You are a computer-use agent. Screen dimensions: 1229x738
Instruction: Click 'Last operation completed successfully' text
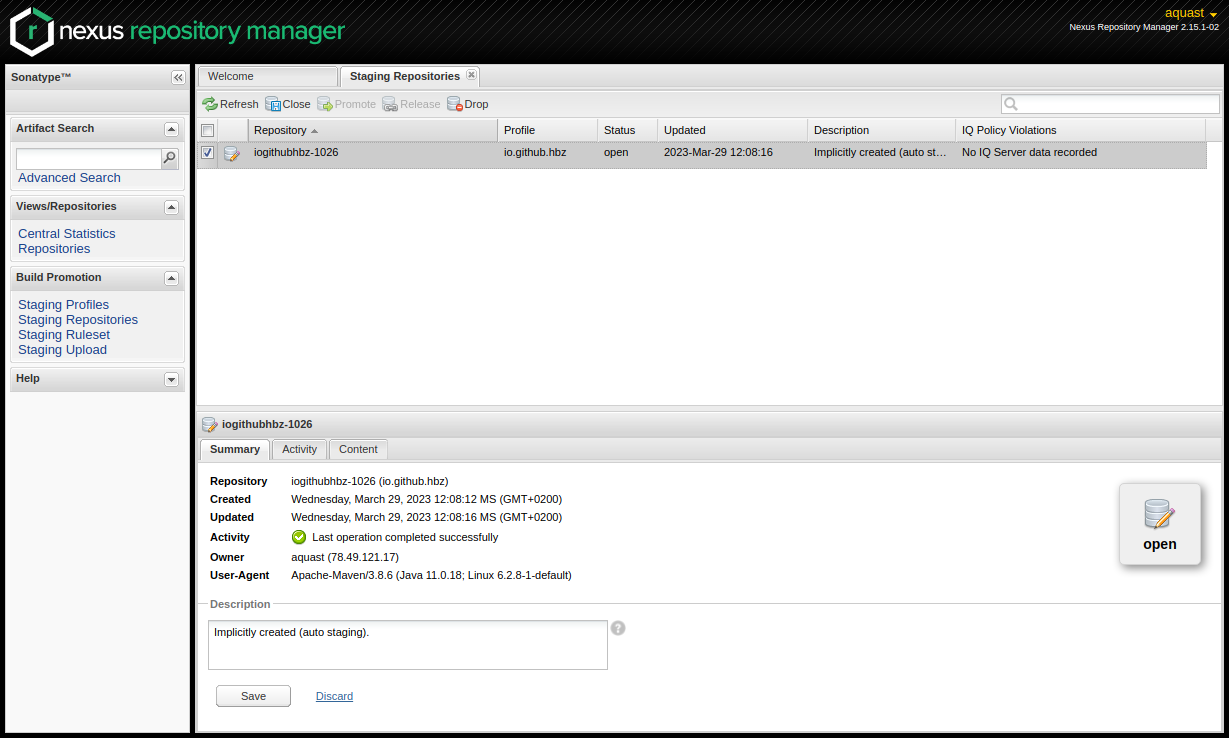405,537
